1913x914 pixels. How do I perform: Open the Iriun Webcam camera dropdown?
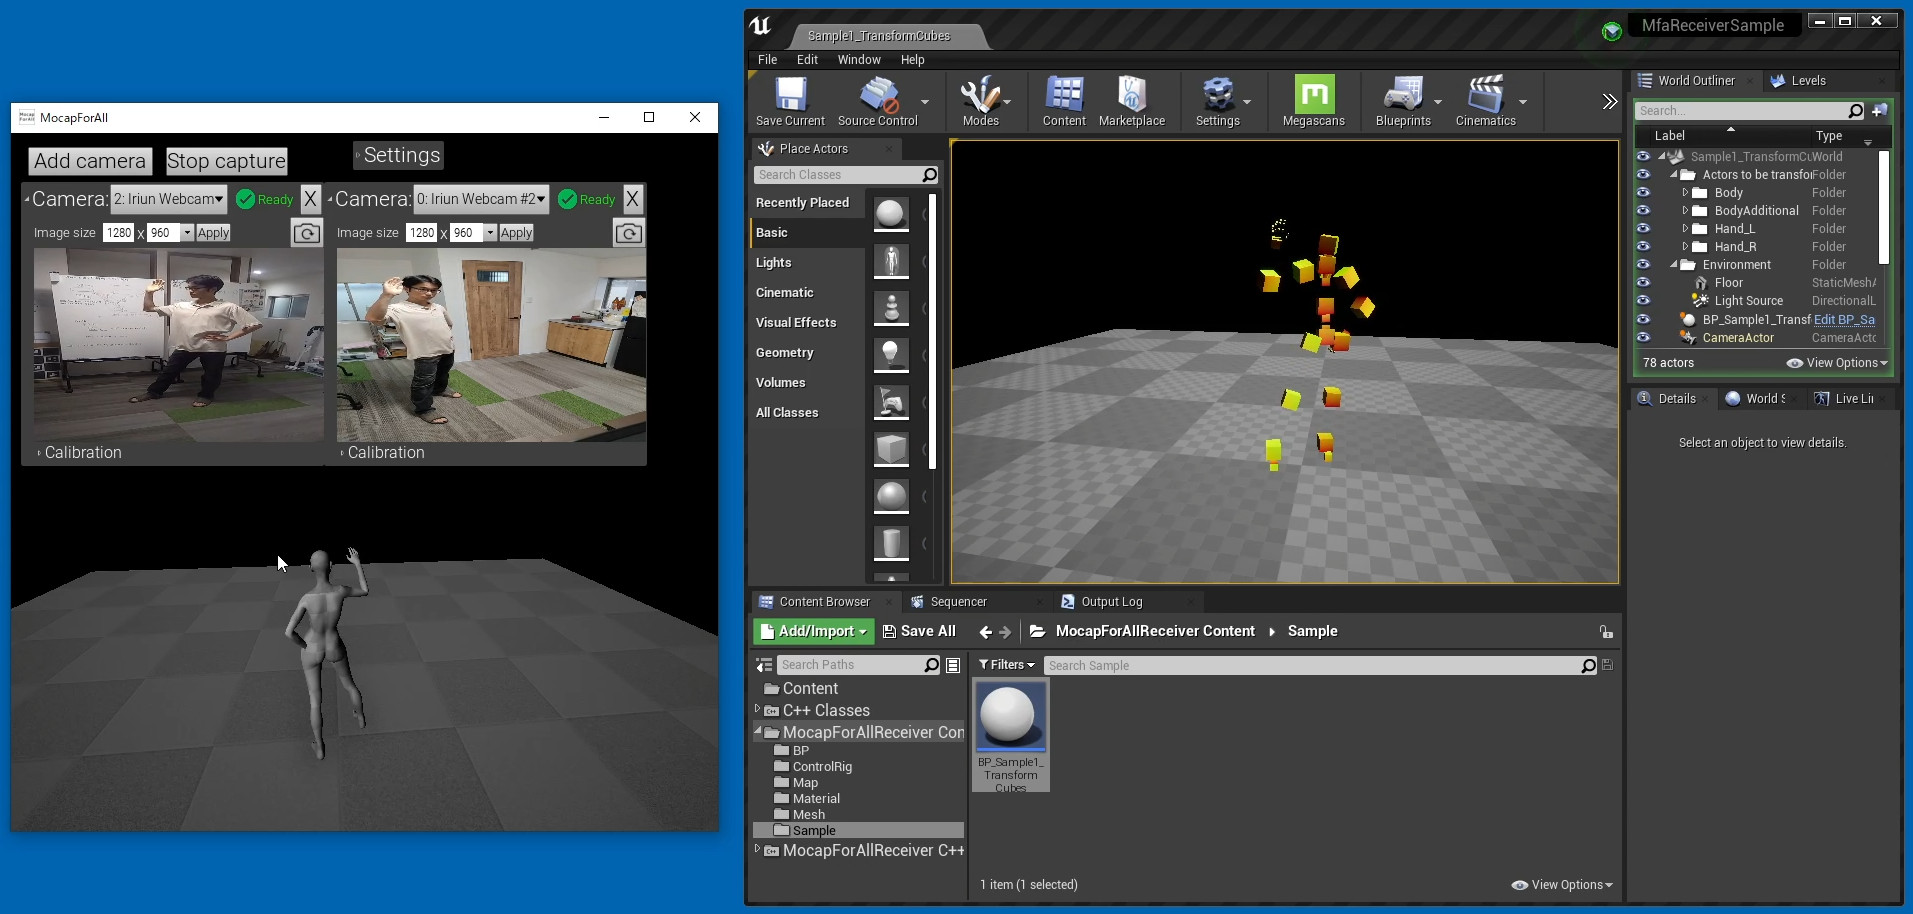(168, 199)
